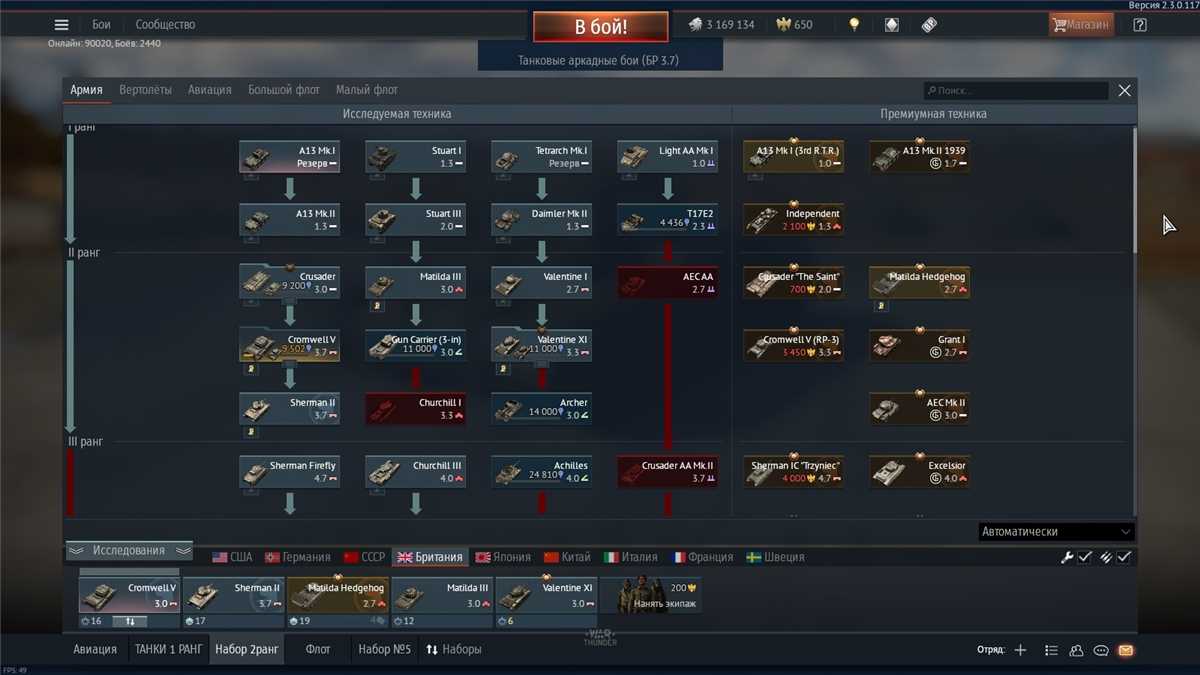
Task: Add a squad member with plus icon
Action: coord(1020,650)
